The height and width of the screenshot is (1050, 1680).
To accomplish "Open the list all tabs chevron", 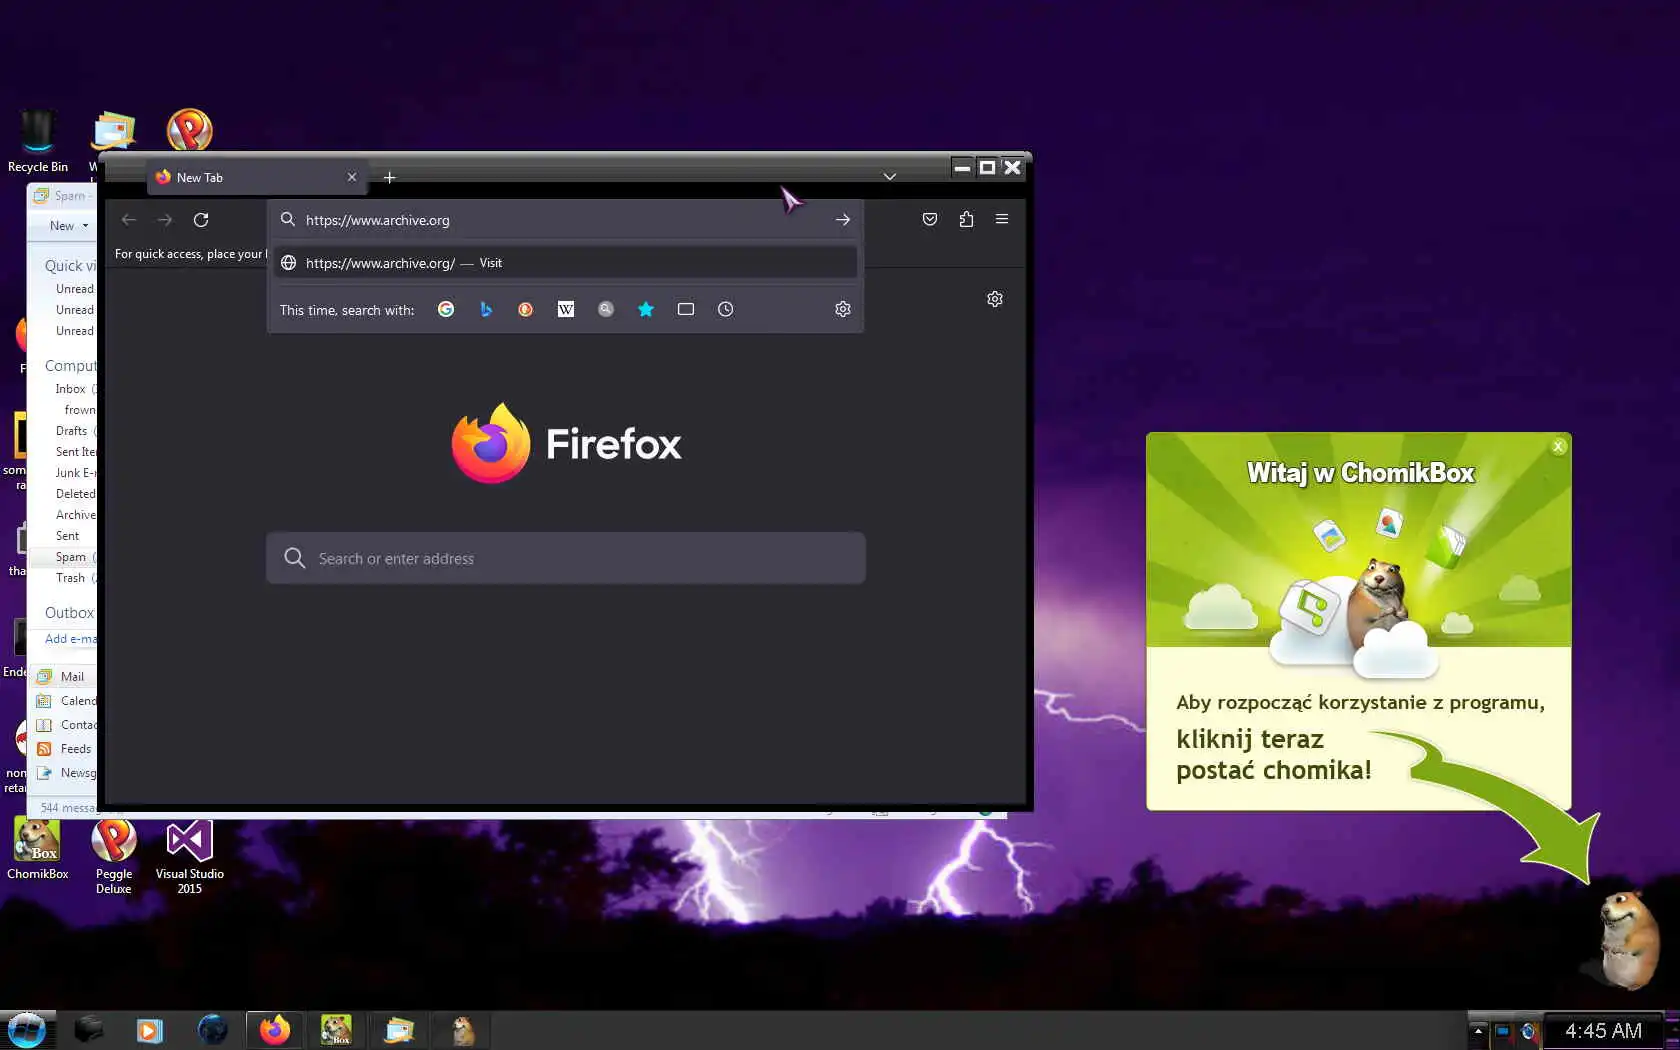I will coord(890,177).
